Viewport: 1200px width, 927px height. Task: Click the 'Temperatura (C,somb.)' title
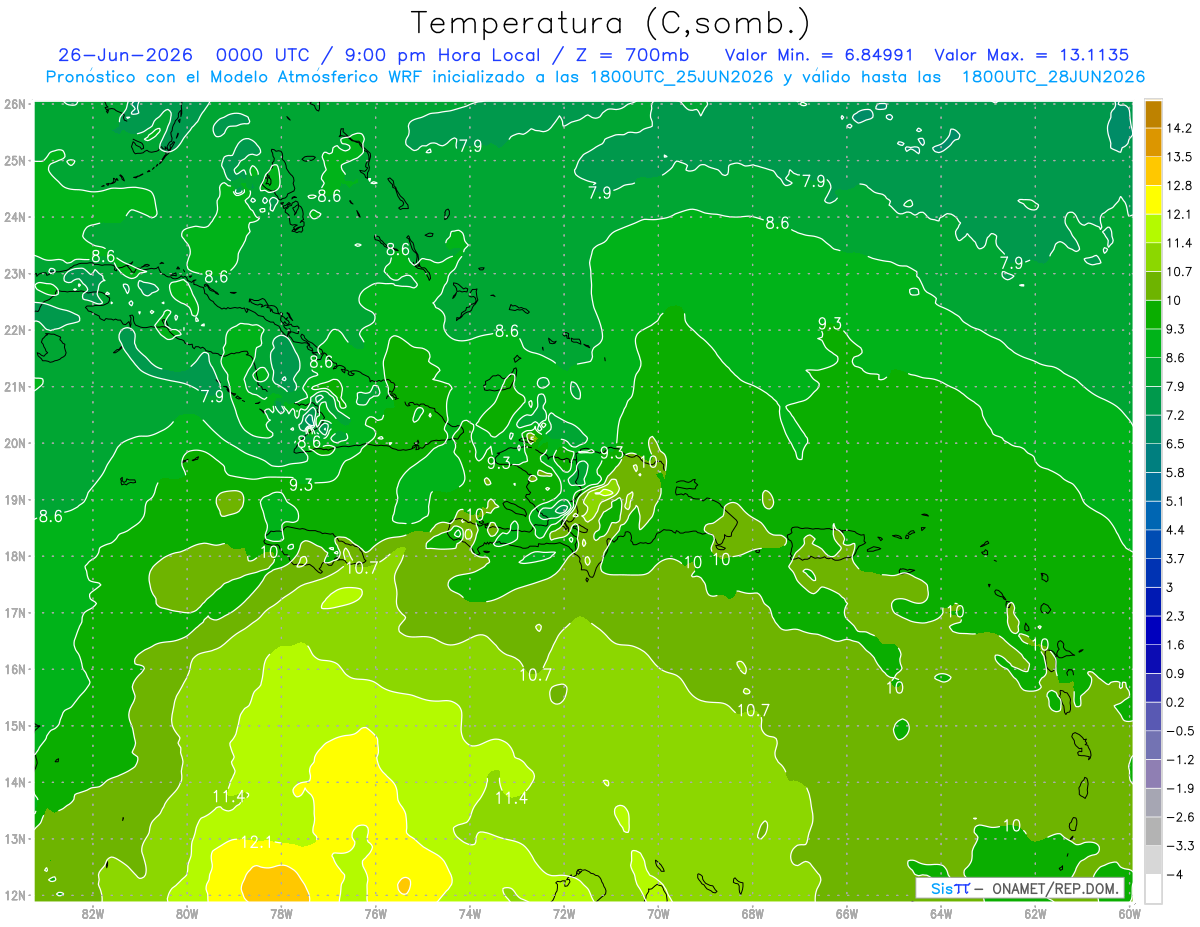tap(610, 23)
